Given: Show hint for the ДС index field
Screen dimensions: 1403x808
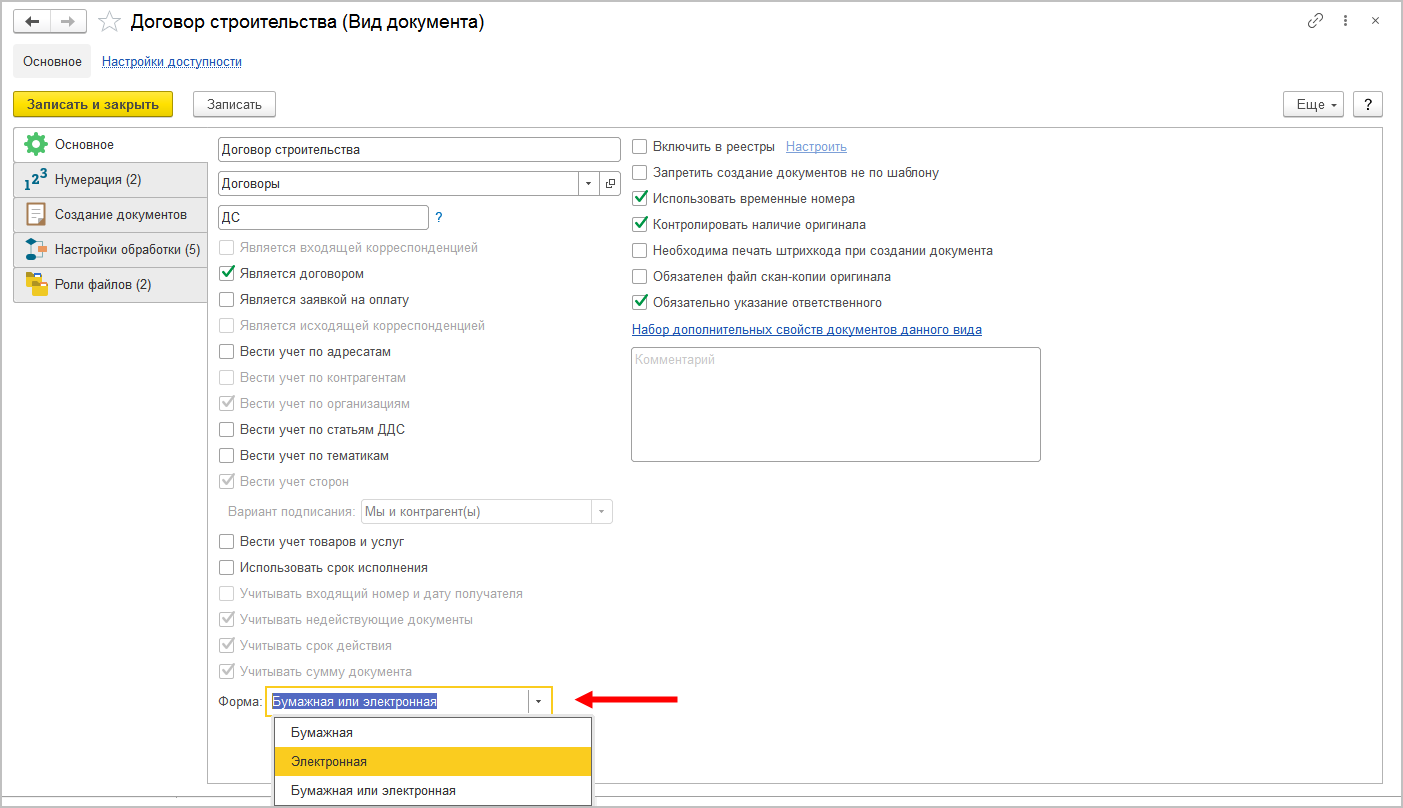Looking at the screenshot, I should (x=439, y=217).
